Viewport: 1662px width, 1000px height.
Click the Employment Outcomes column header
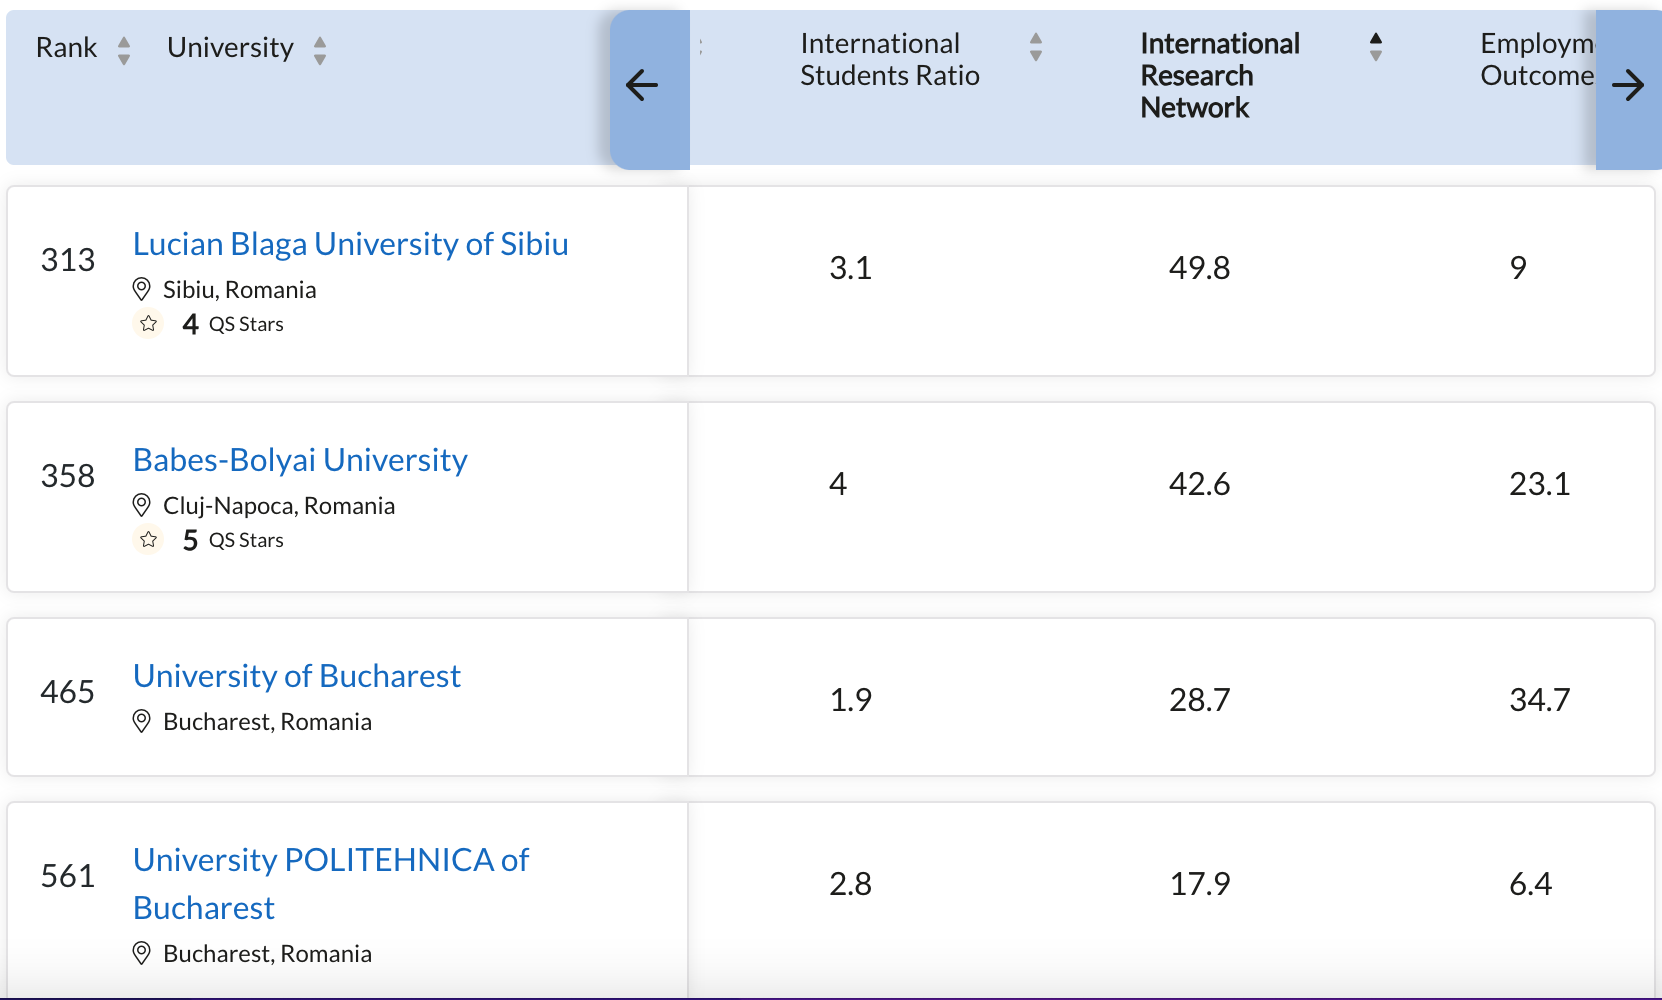[x=1537, y=60]
